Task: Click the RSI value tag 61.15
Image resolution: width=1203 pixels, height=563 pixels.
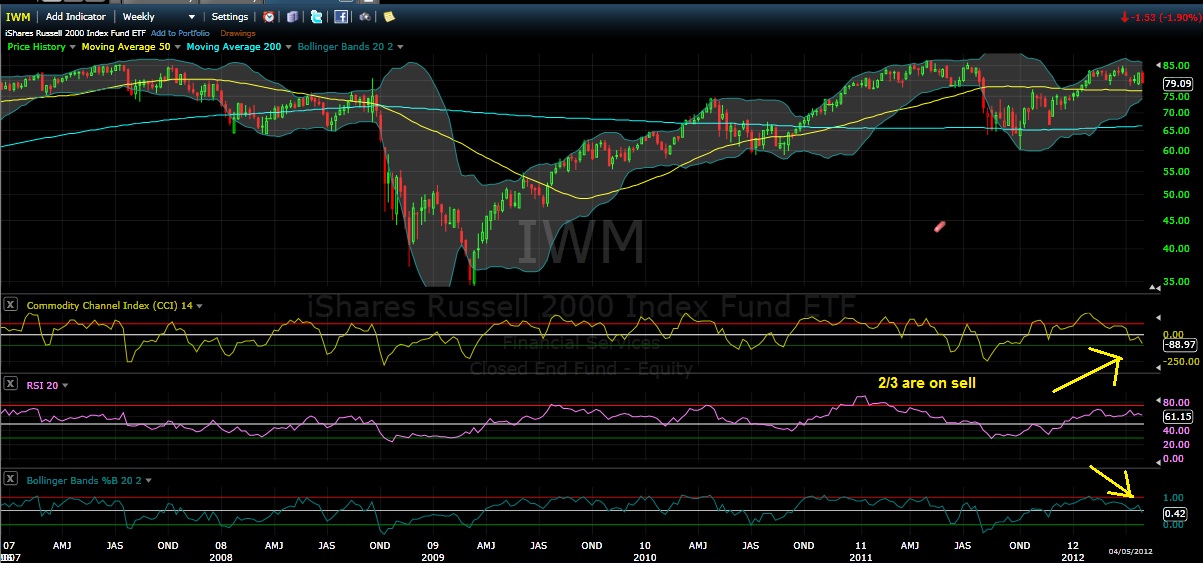Action: point(1176,416)
